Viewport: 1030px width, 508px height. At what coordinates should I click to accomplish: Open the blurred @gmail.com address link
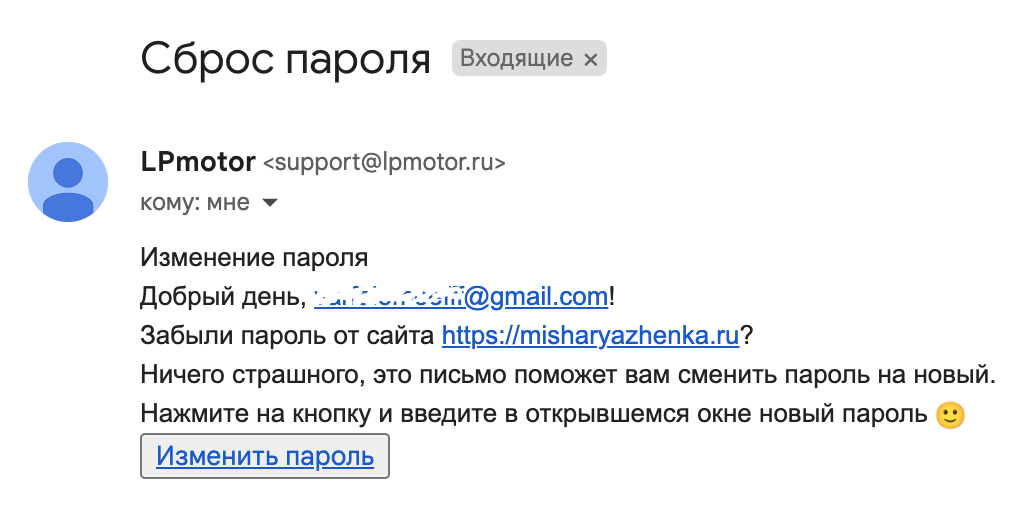460,297
